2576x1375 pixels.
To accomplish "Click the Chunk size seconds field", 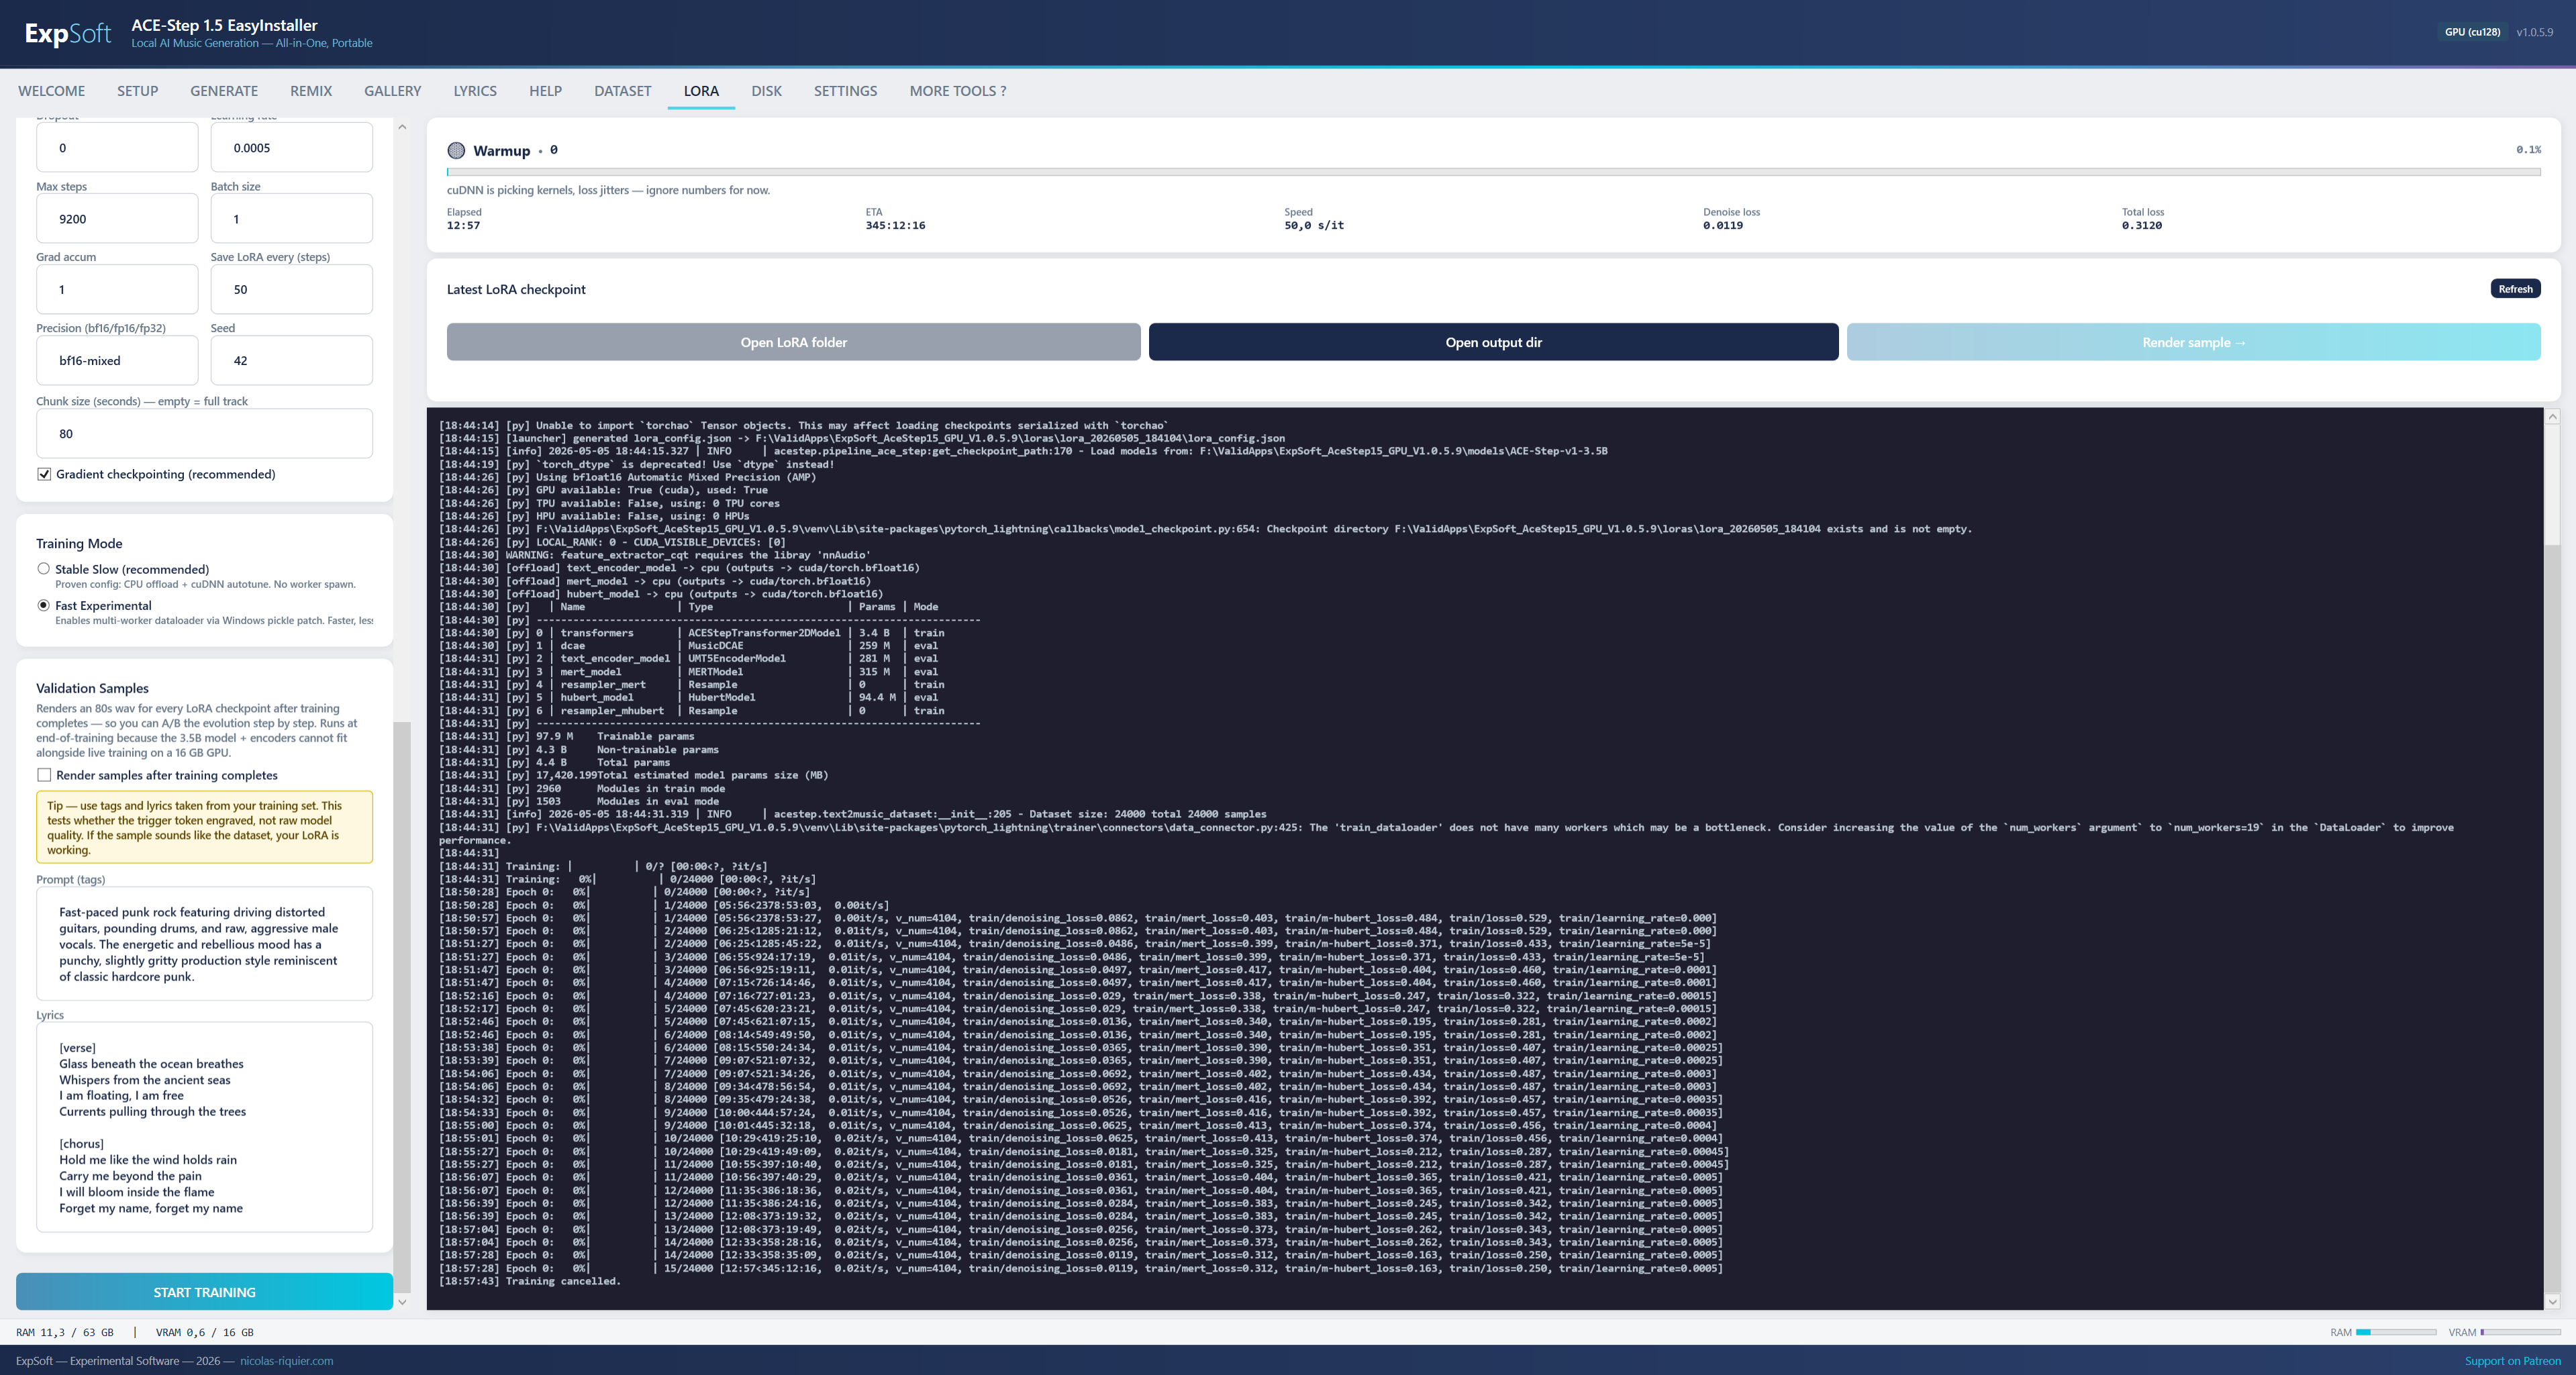I will click(204, 434).
